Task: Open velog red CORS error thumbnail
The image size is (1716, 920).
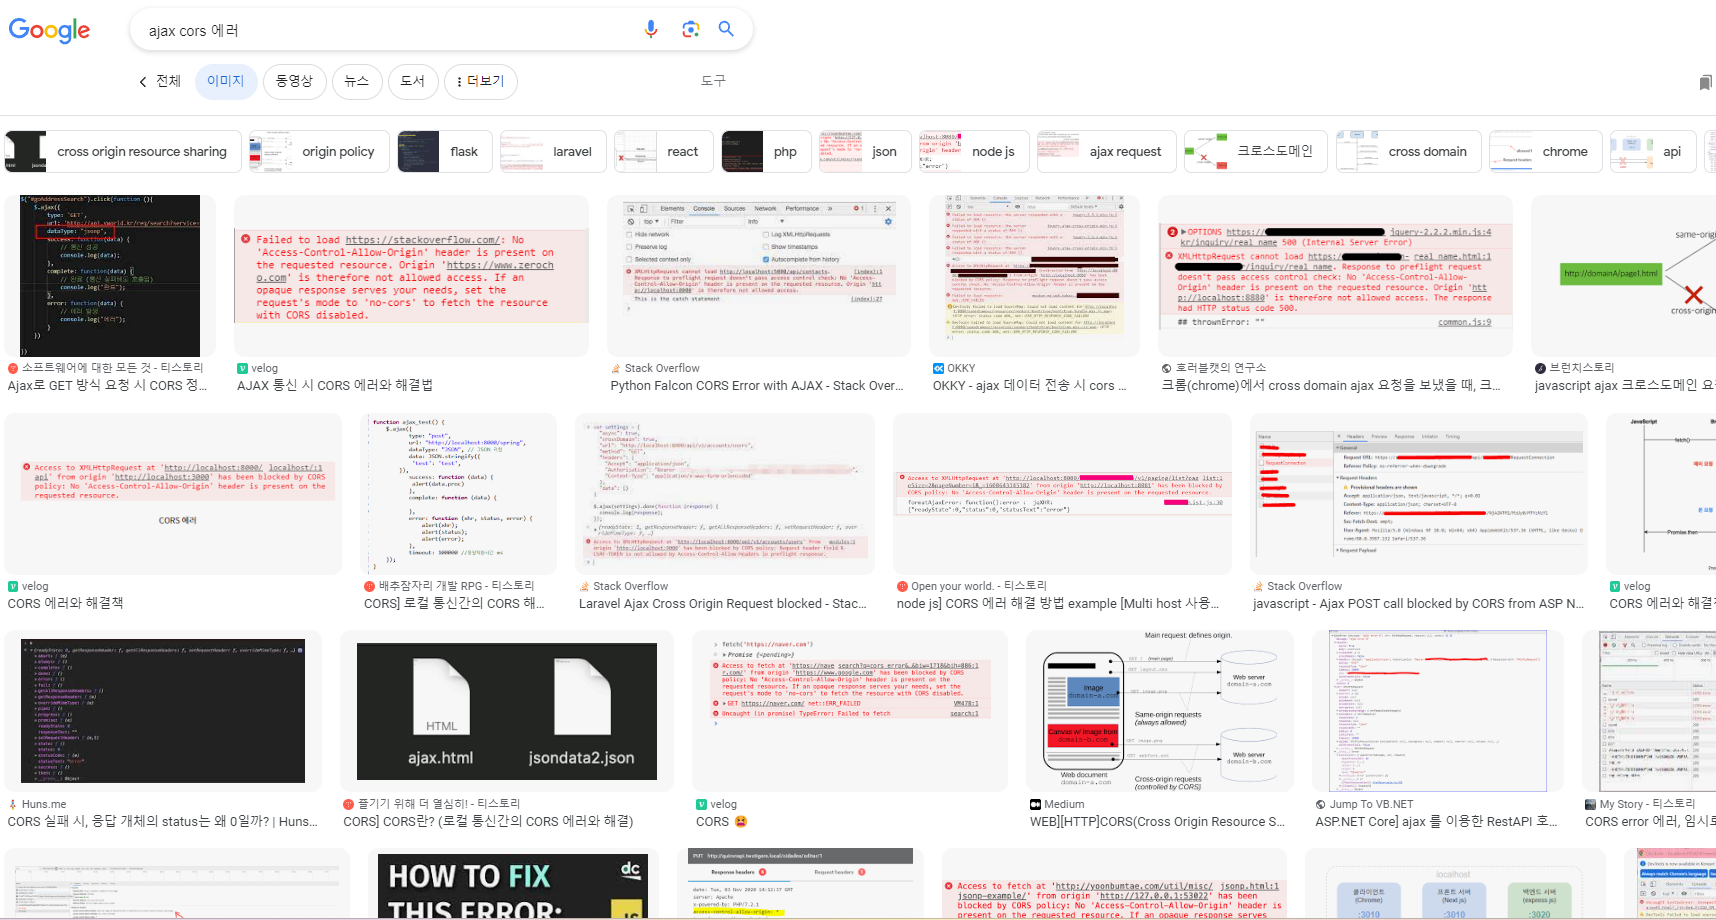Action: (x=411, y=275)
